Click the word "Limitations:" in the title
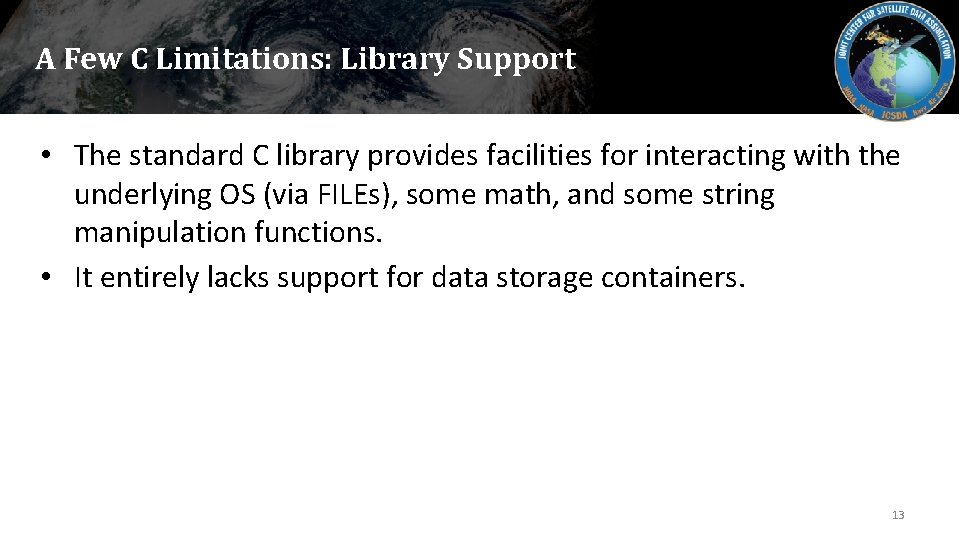Screen dimensions: 960x540 point(244,59)
